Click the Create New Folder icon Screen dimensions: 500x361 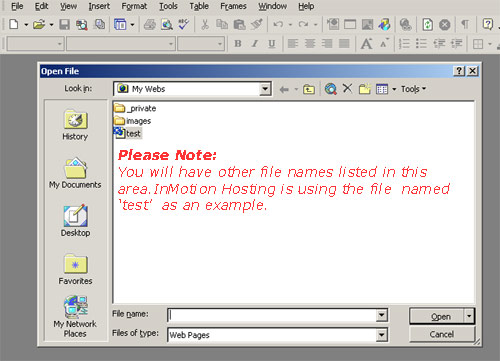point(365,89)
